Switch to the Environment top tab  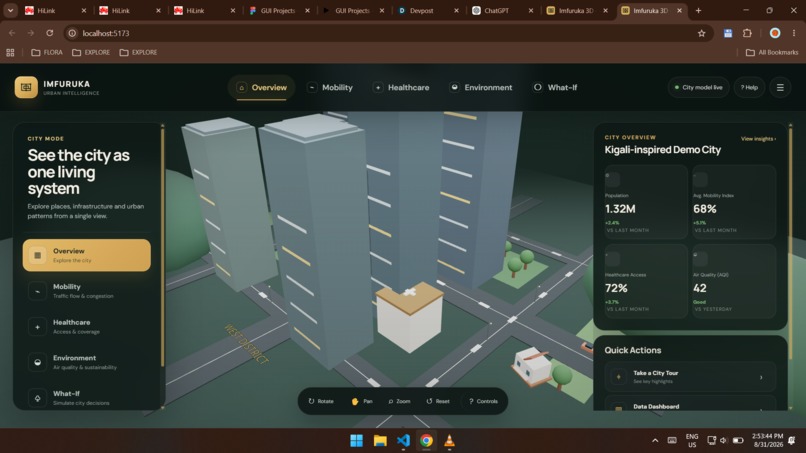(481, 87)
